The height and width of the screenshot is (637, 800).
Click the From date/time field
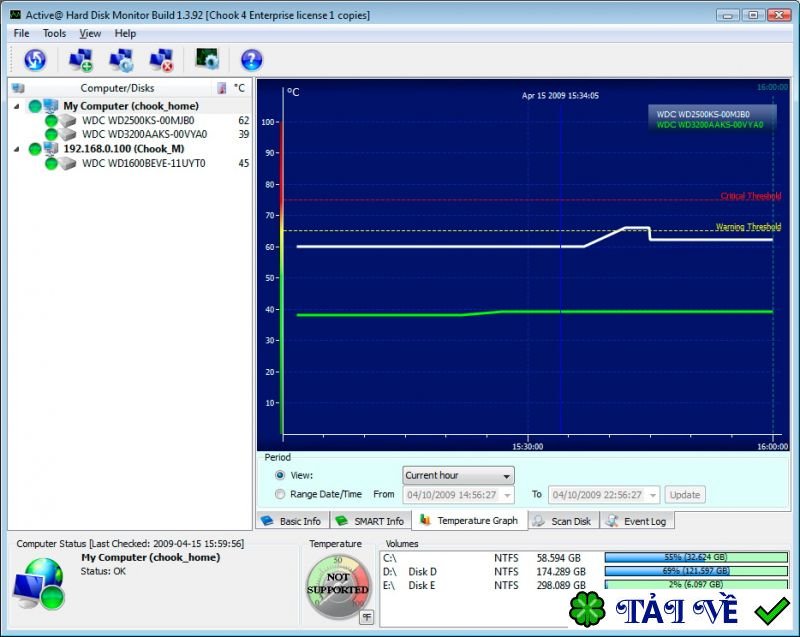(x=458, y=495)
